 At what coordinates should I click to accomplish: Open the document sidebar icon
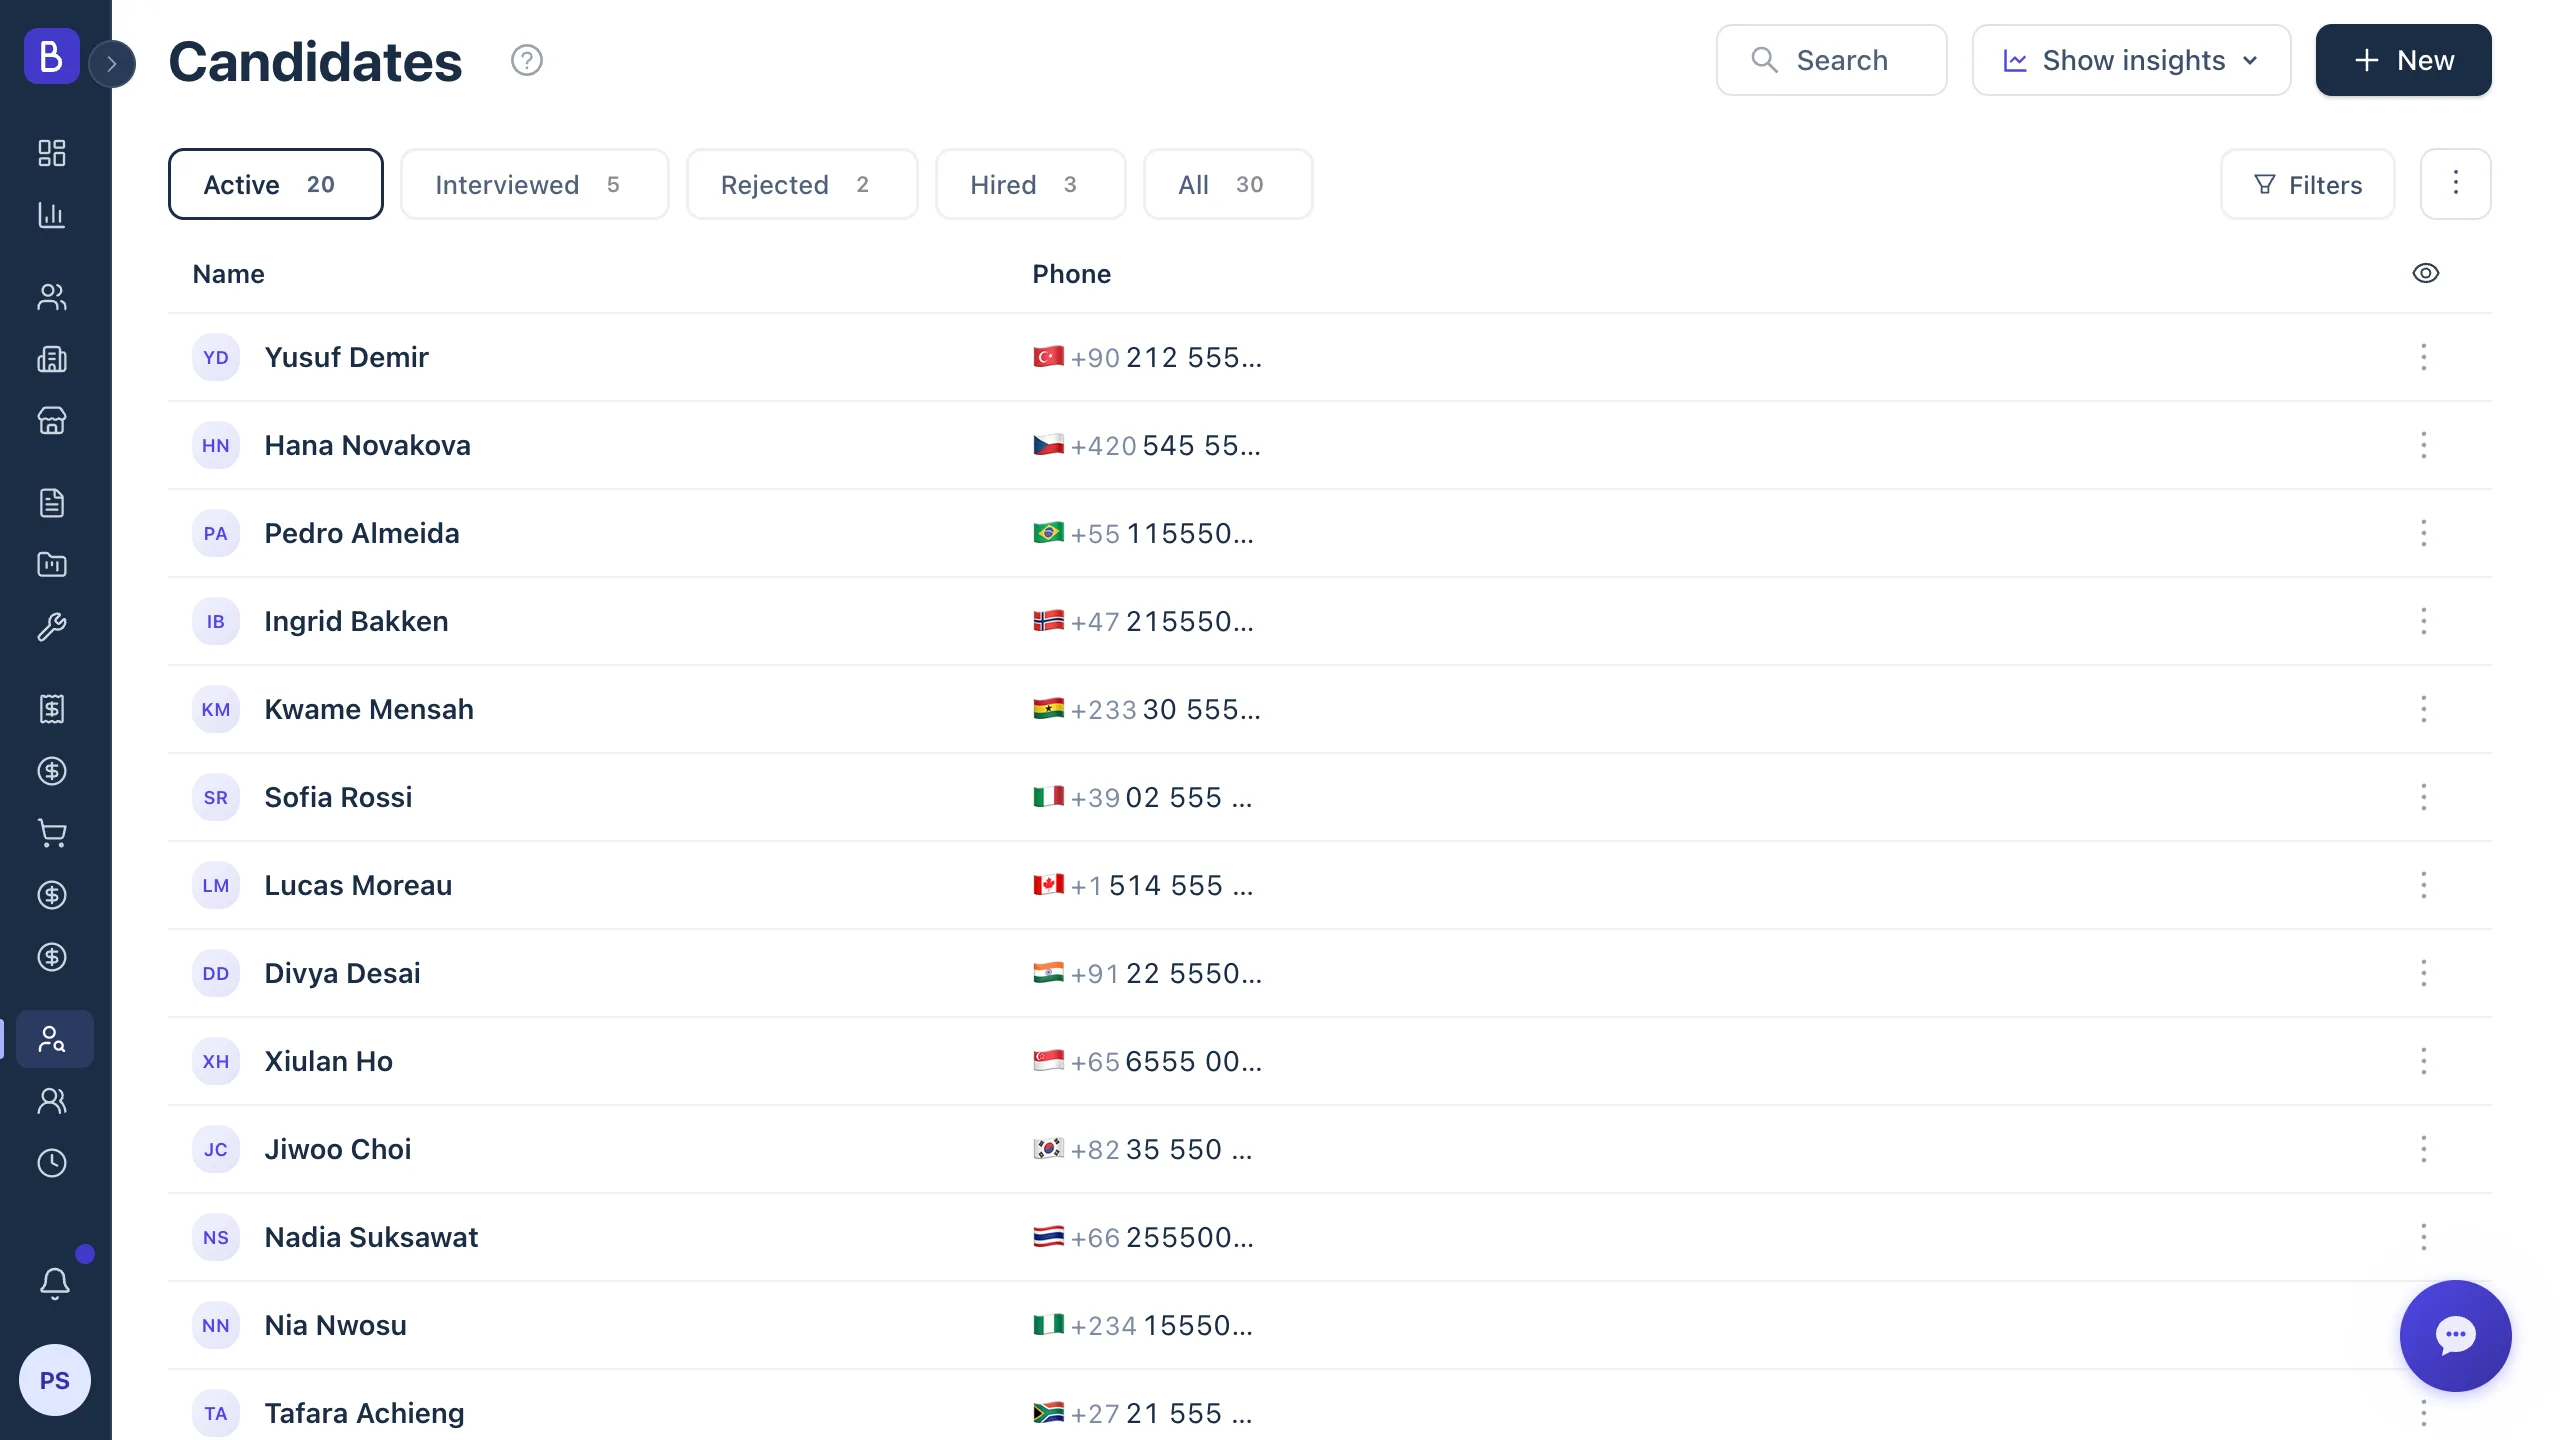coord(52,503)
